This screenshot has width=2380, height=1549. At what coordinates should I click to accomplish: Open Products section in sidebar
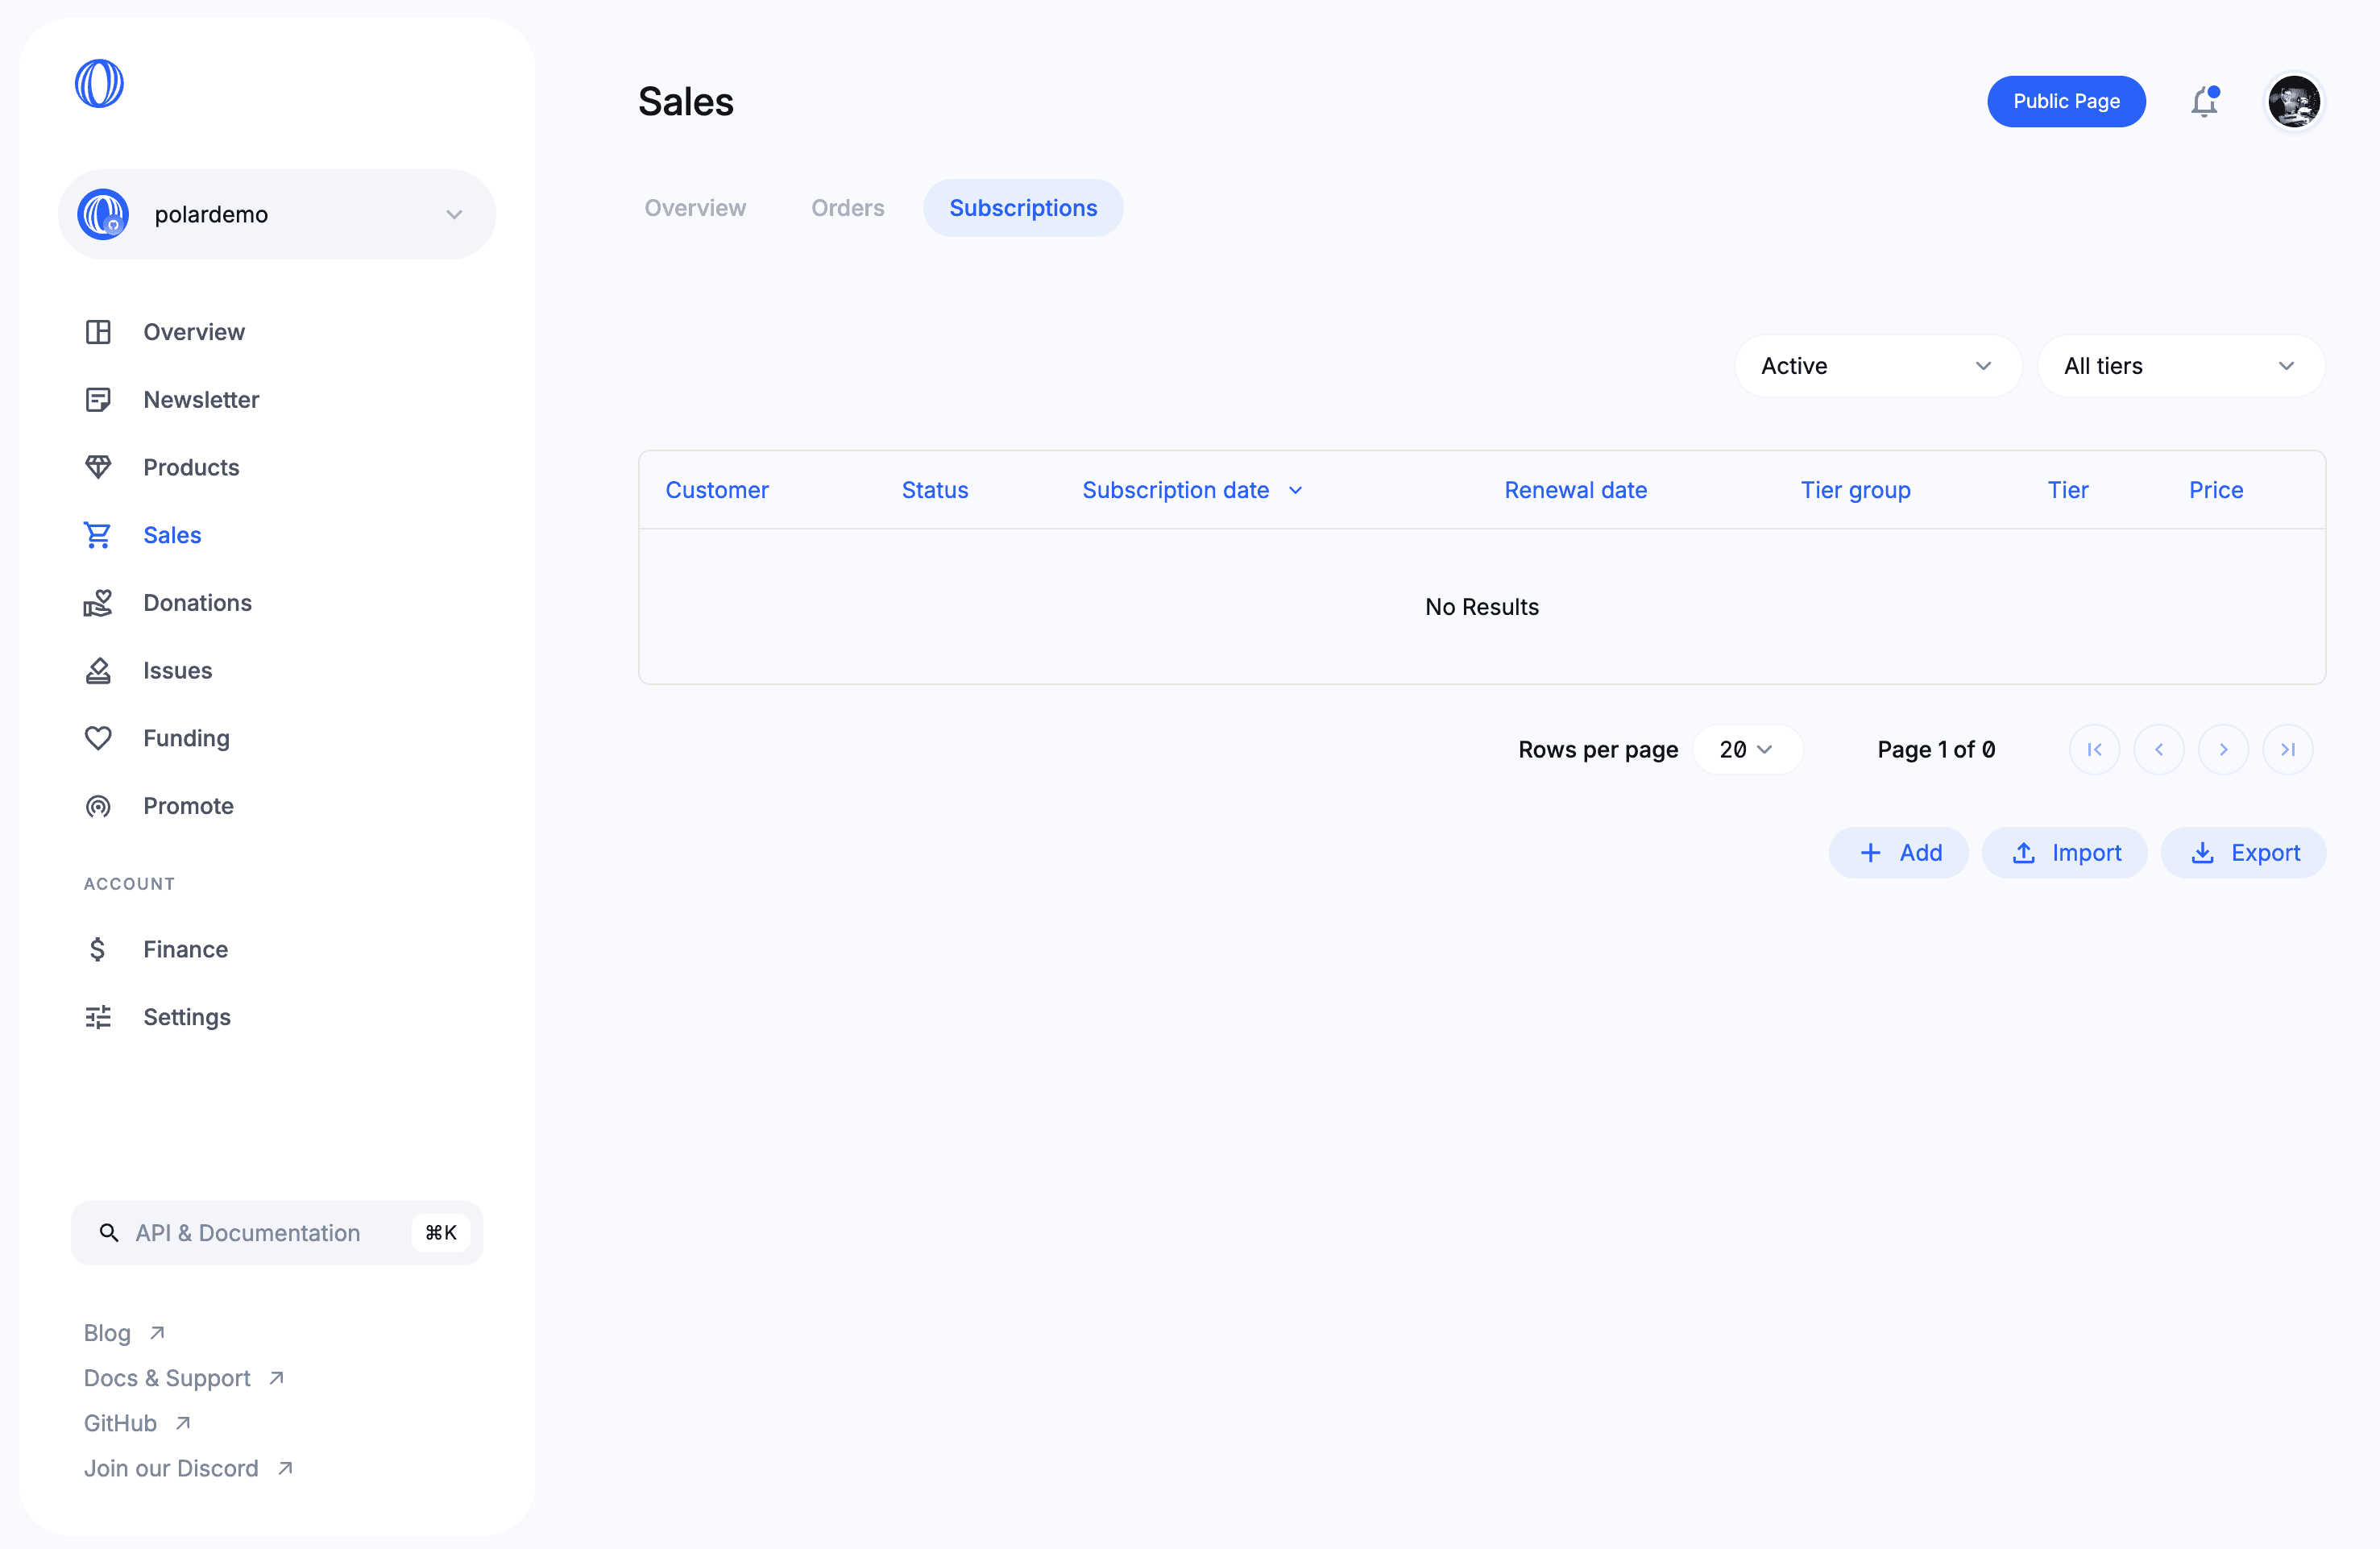tap(191, 467)
